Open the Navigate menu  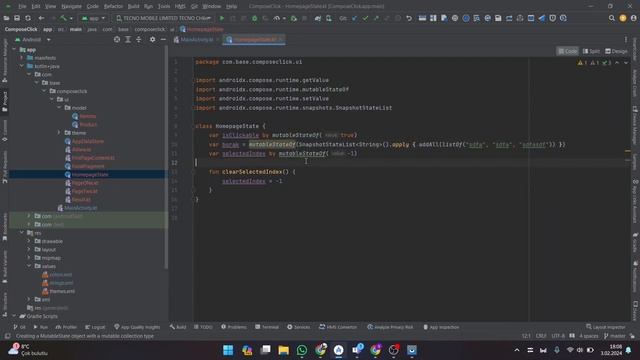71,6
